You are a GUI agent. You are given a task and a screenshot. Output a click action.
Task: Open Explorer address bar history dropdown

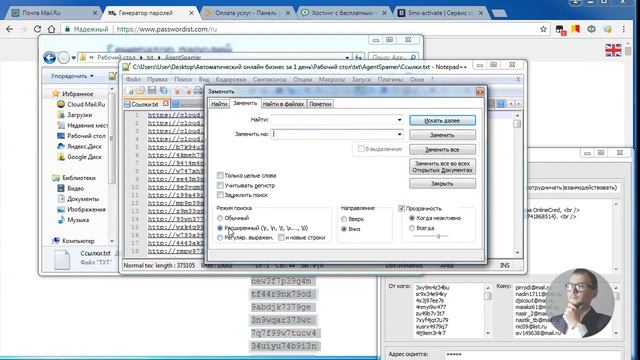347,58
